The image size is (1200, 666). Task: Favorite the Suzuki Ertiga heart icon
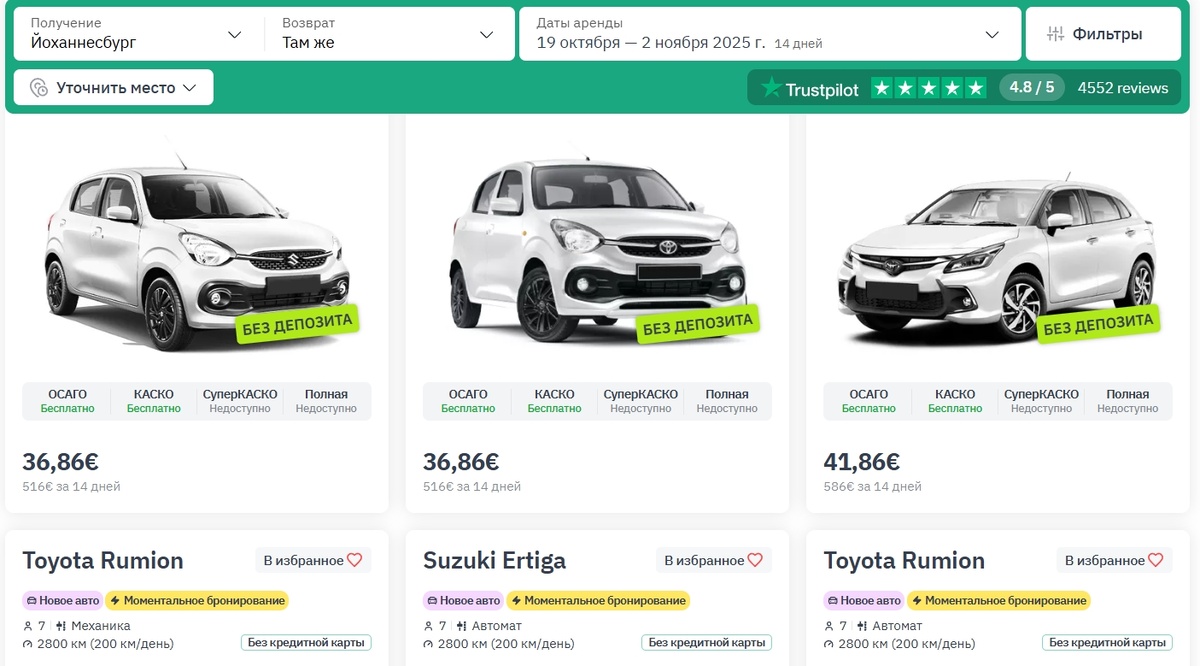click(755, 560)
